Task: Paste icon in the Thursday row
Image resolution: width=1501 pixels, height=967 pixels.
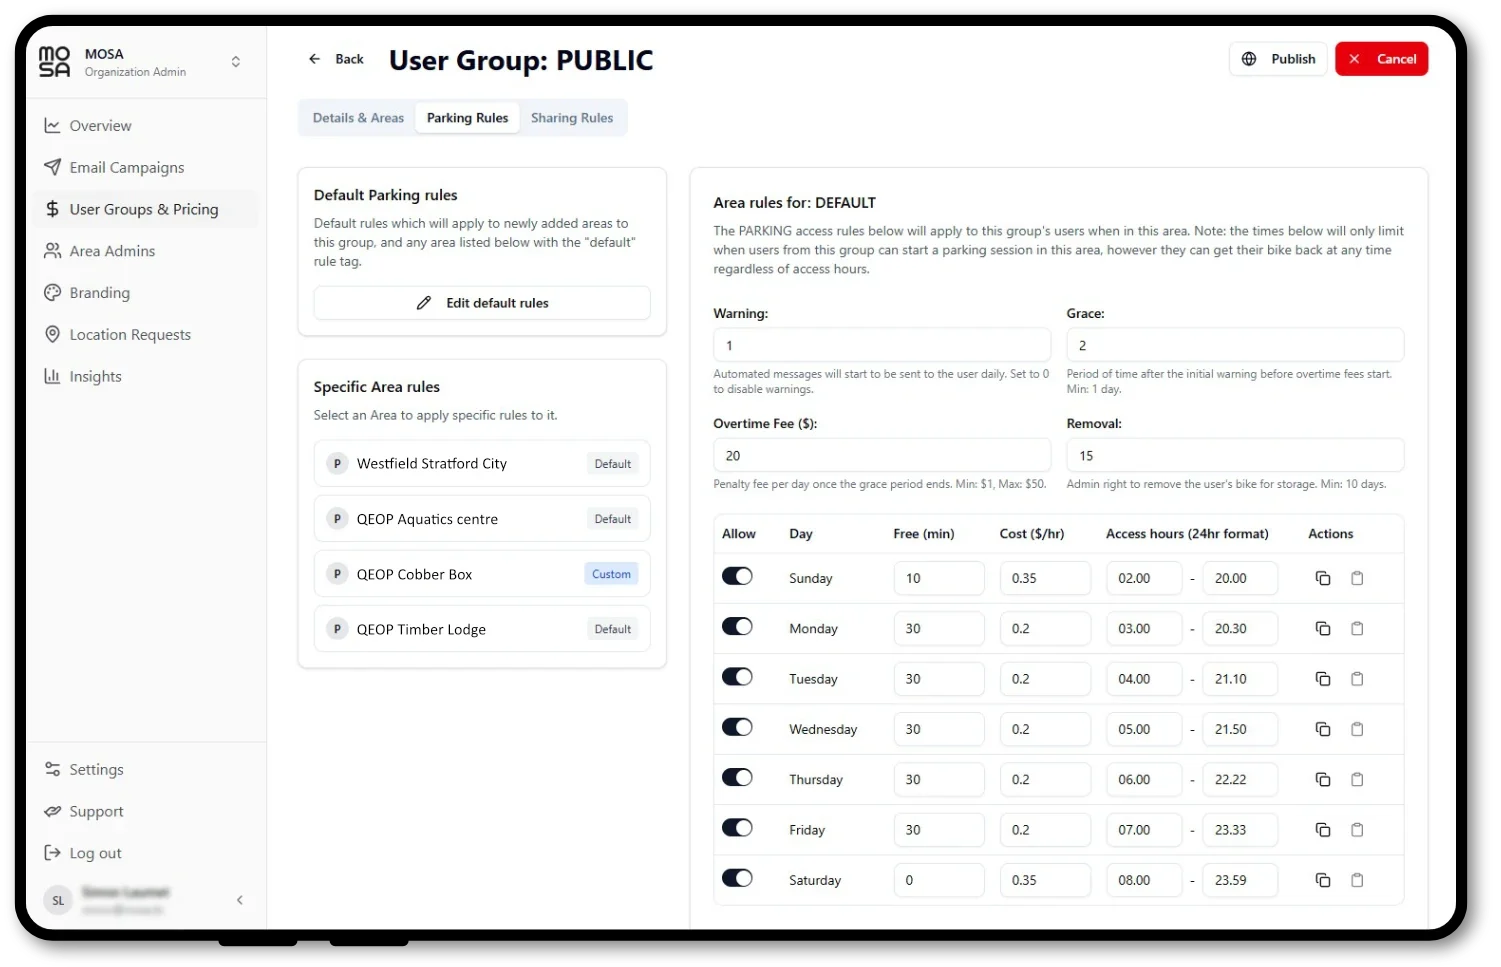Action: click(x=1357, y=779)
